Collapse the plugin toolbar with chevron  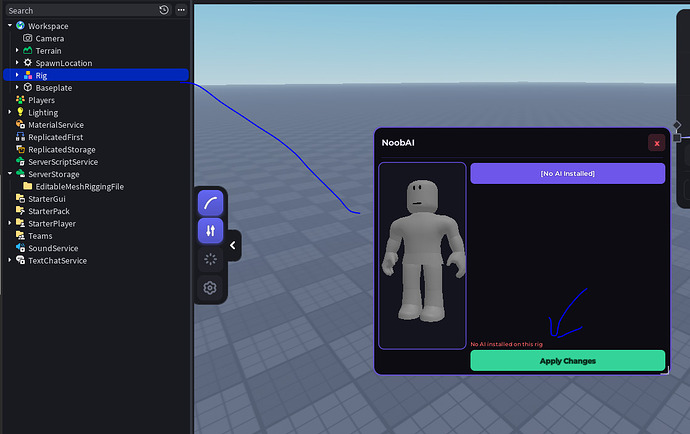233,245
